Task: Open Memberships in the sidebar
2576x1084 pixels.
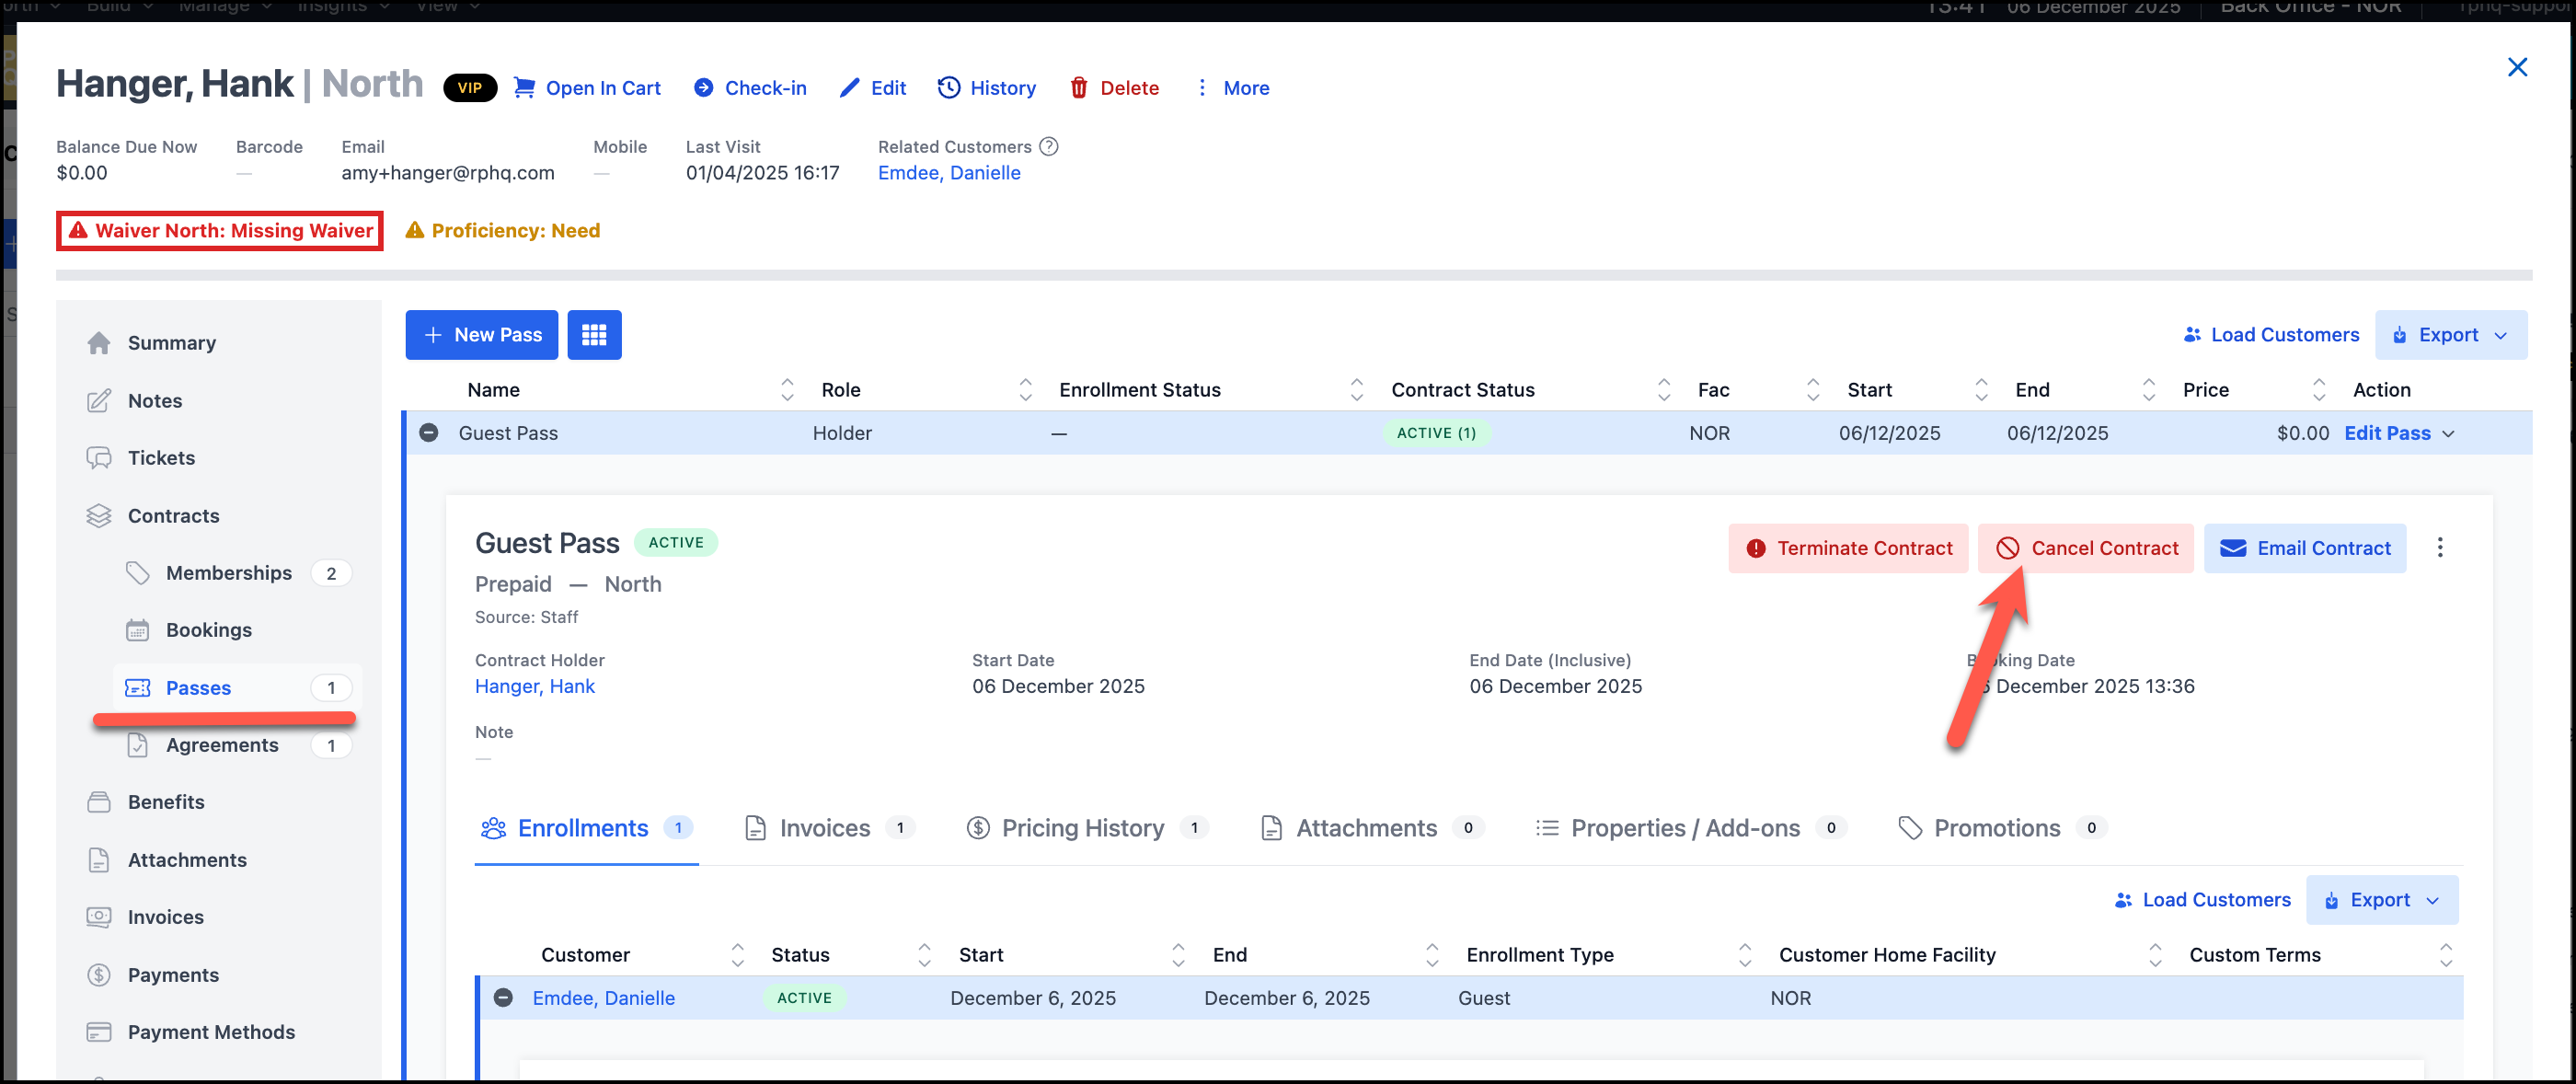Action: pos(229,573)
